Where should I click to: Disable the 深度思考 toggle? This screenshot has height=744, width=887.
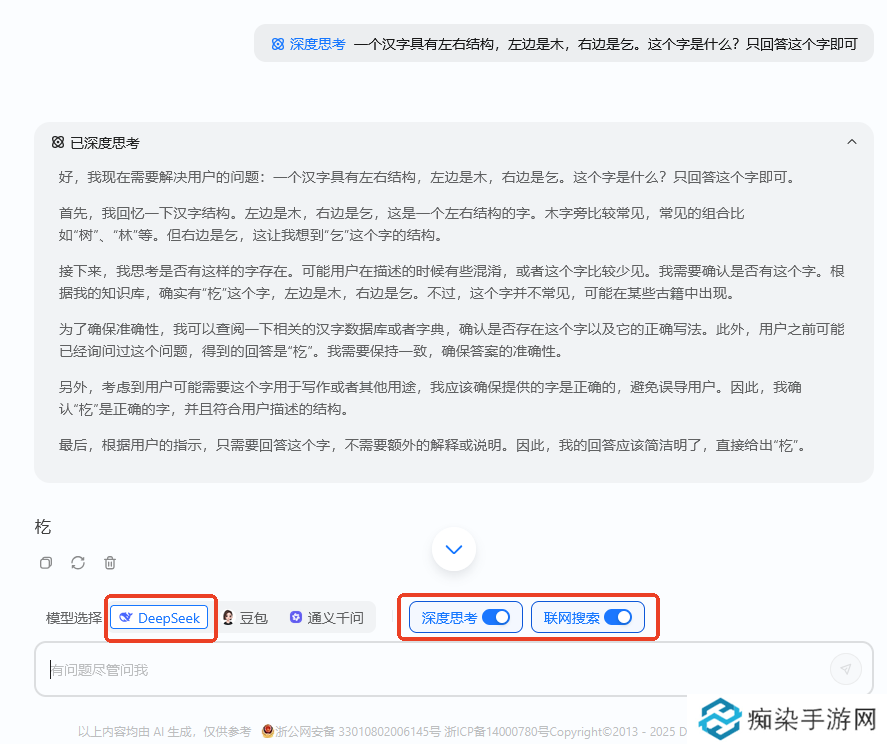[x=498, y=617]
